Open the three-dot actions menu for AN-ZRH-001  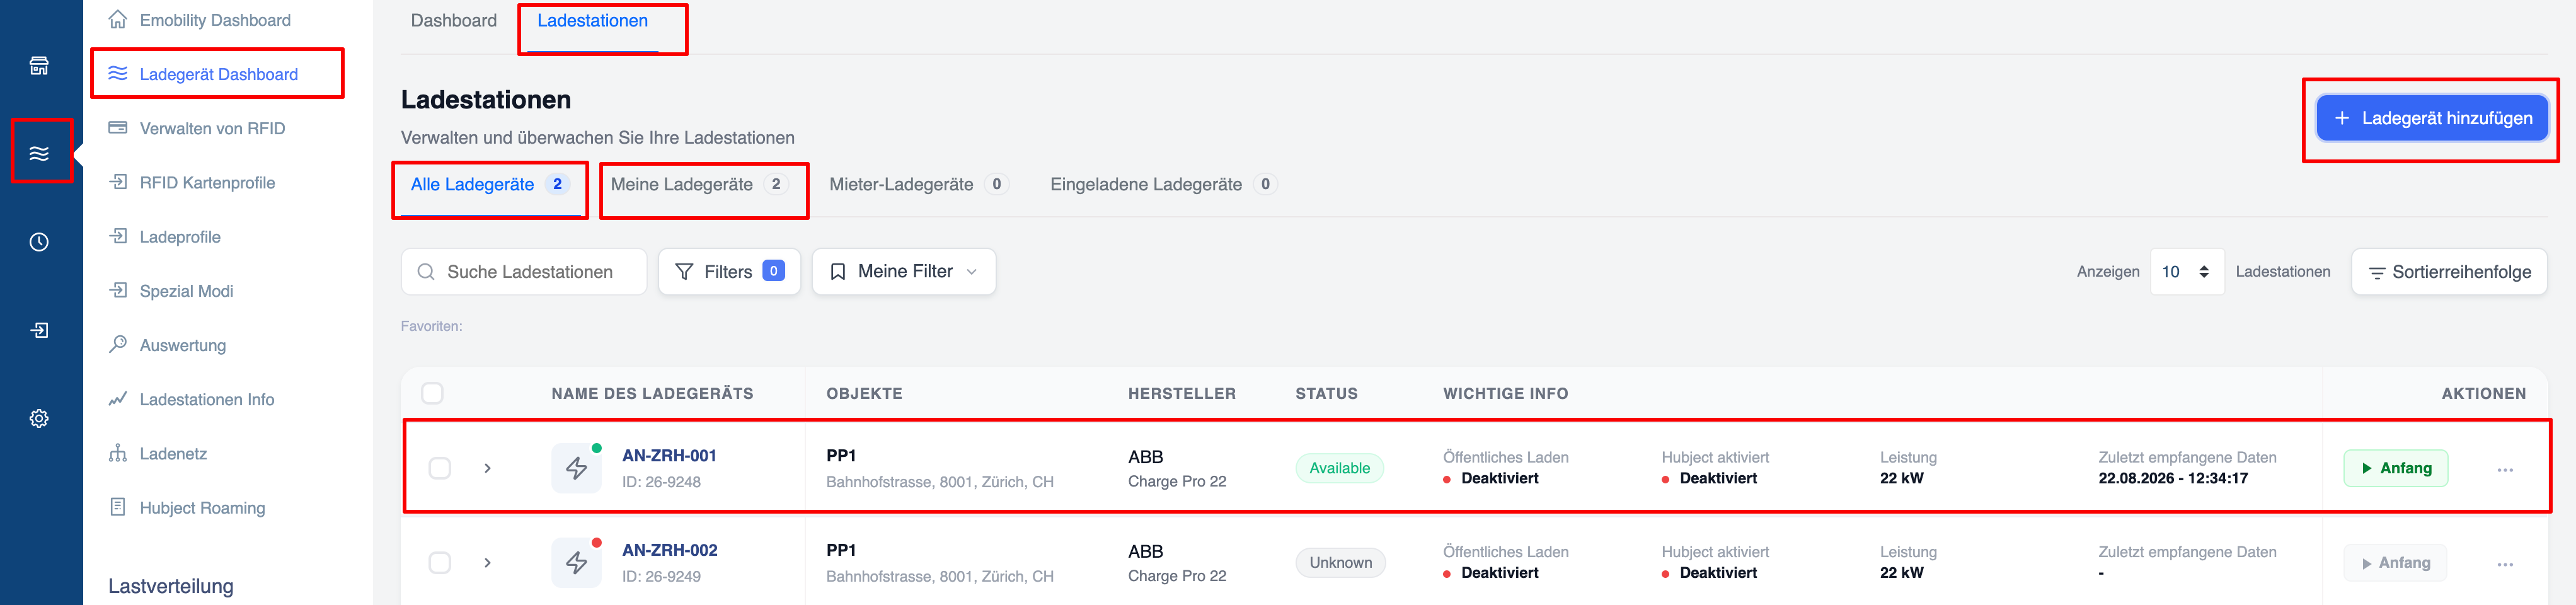(x=2505, y=469)
